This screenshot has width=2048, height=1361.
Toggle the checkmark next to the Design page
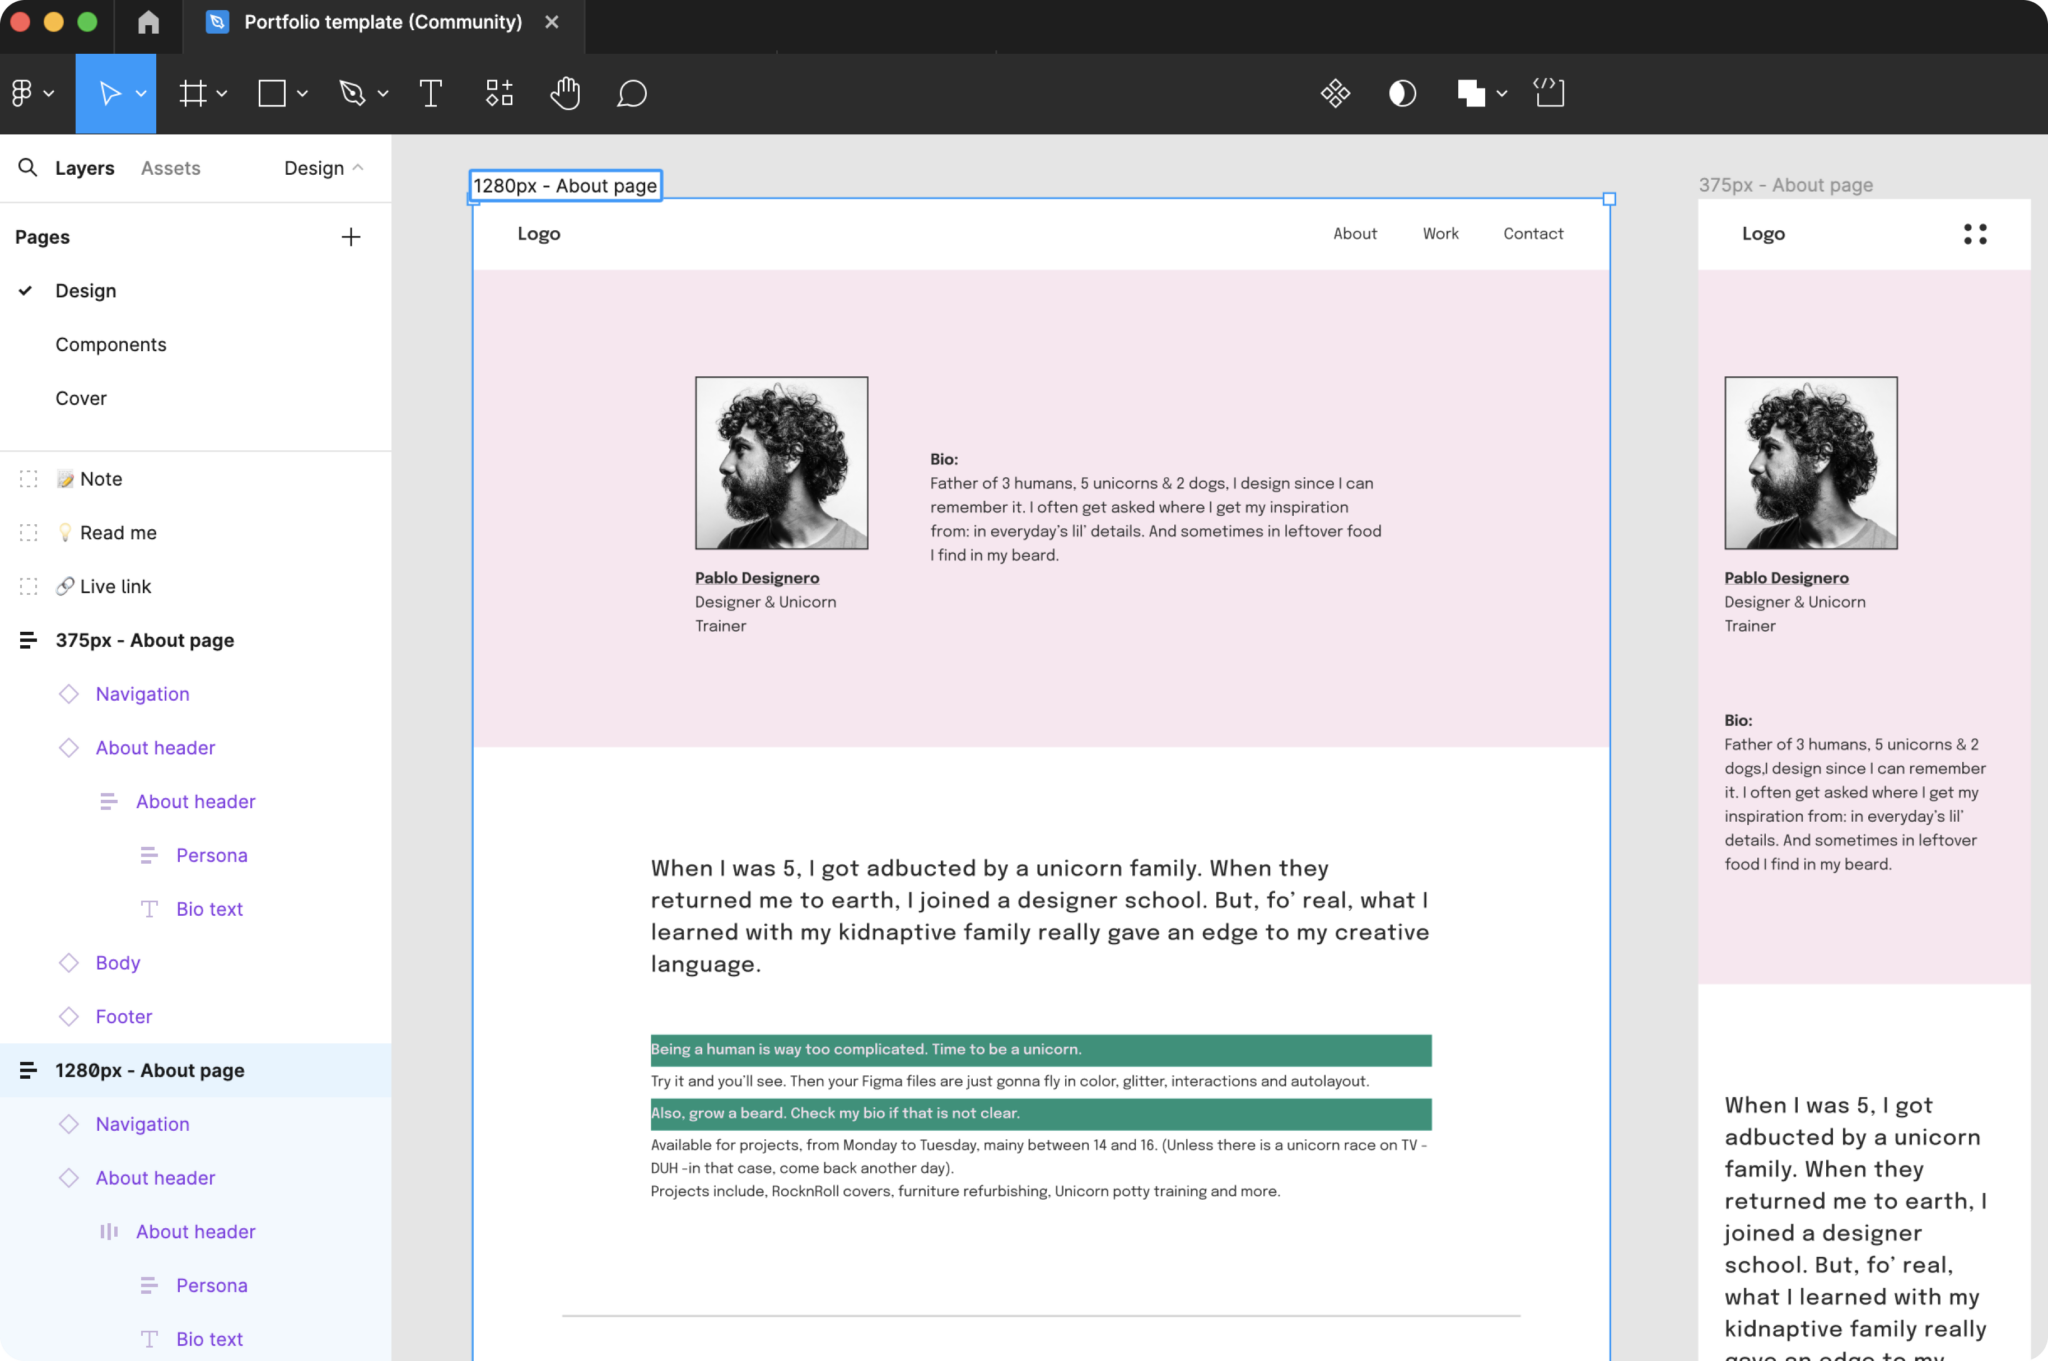pyautogui.click(x=27, y=290)
